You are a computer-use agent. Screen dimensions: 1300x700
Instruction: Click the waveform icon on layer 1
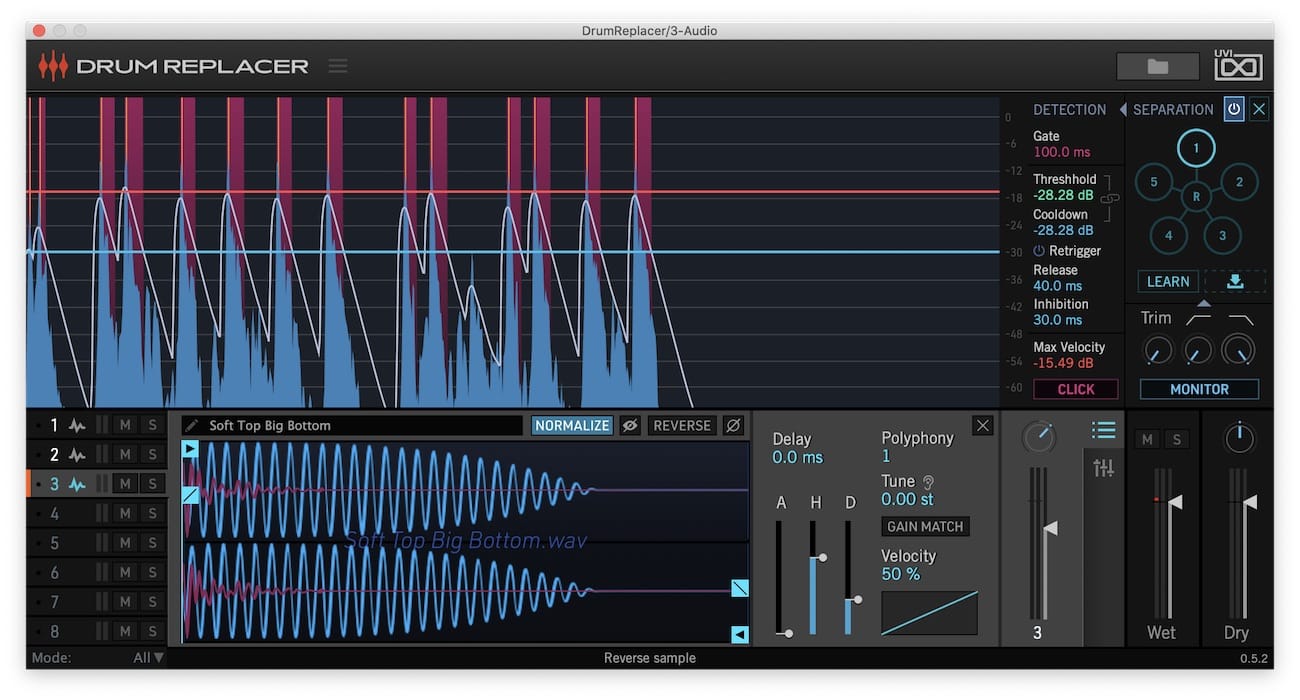pyautogui.click(x=77, y=426)
